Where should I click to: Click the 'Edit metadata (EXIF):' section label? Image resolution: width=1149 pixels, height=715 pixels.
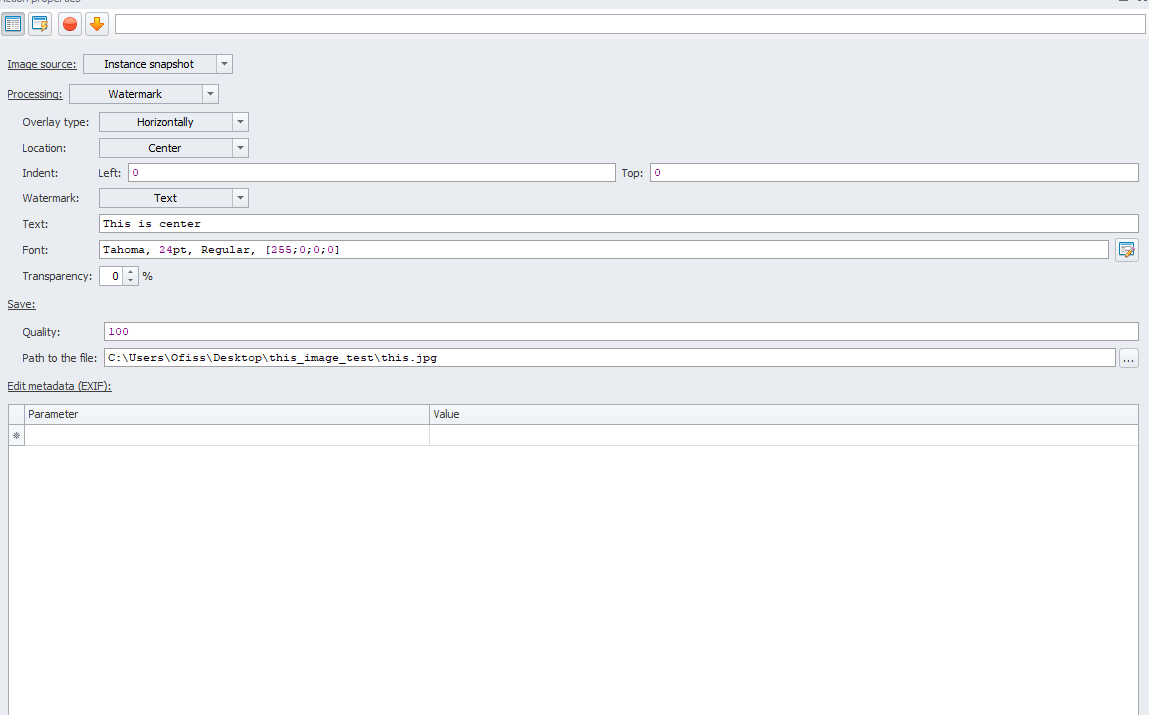click(59, 386)
